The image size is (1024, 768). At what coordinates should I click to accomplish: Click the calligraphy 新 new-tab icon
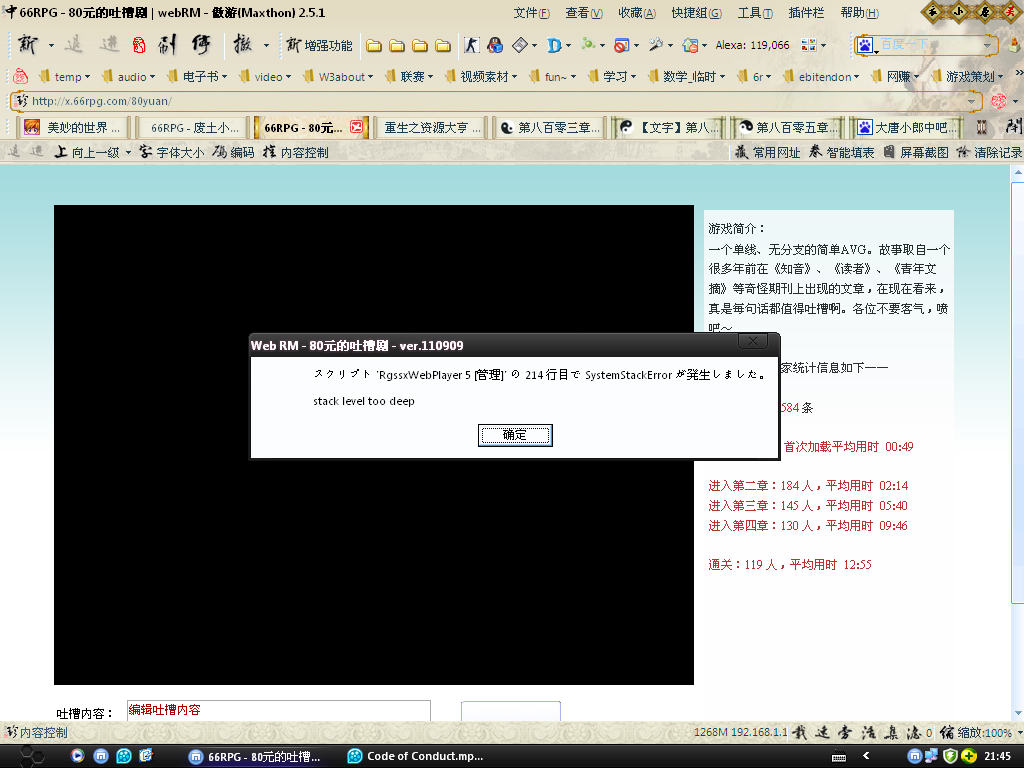pos(27,44)
